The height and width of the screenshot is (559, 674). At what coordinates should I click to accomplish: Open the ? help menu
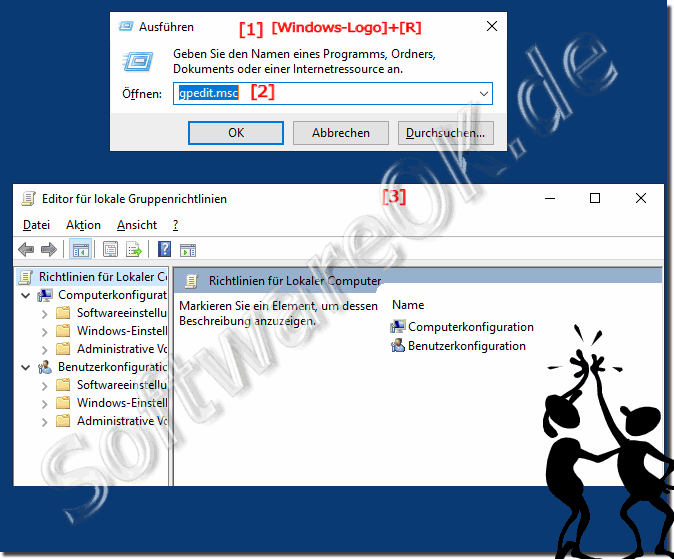tap(175, 225)
